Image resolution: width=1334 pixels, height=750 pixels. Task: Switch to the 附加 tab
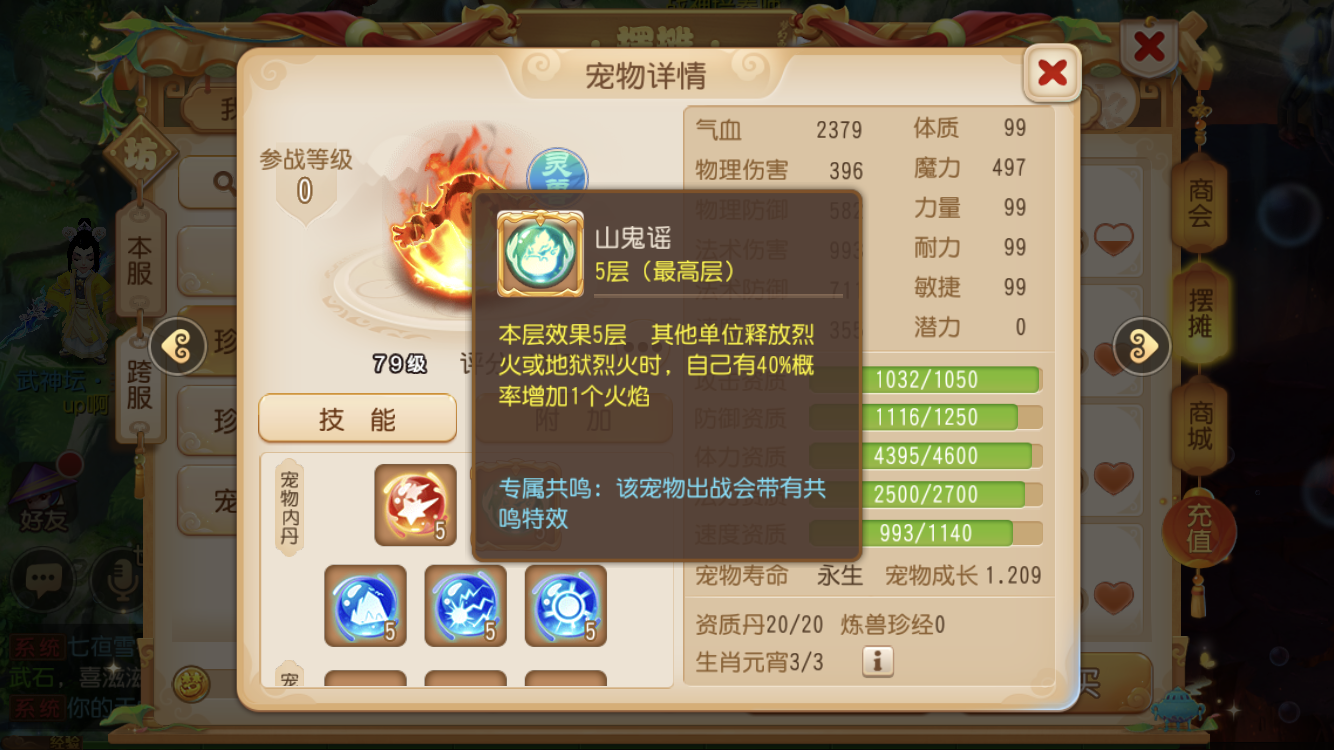click(573, 419)
